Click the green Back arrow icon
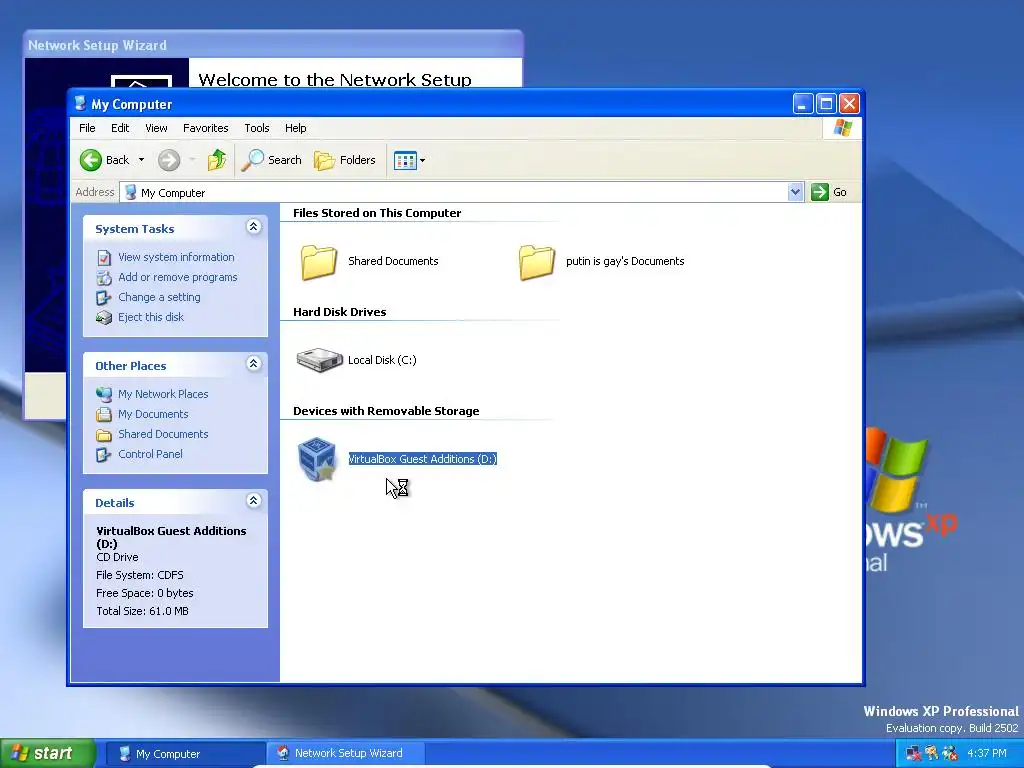1024x768 pixels. [x=91, y=160]
